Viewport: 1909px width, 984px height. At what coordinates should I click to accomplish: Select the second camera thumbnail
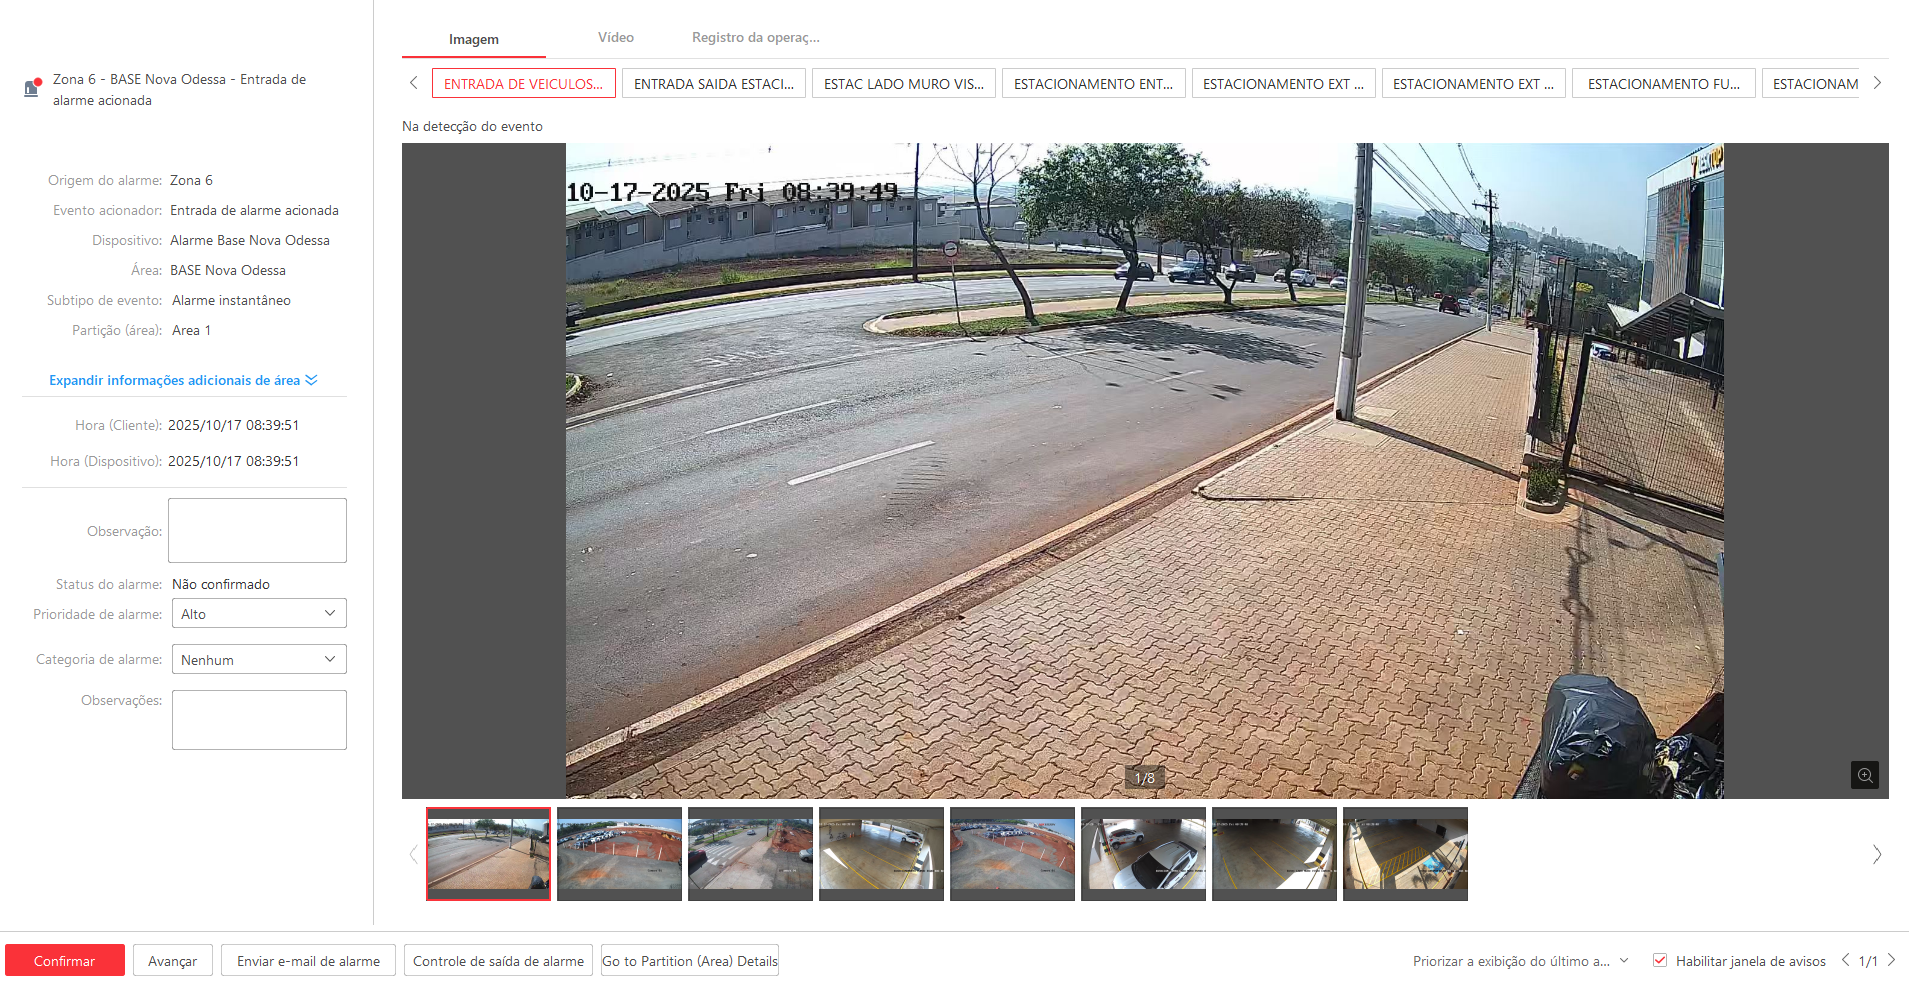(619, 853)
